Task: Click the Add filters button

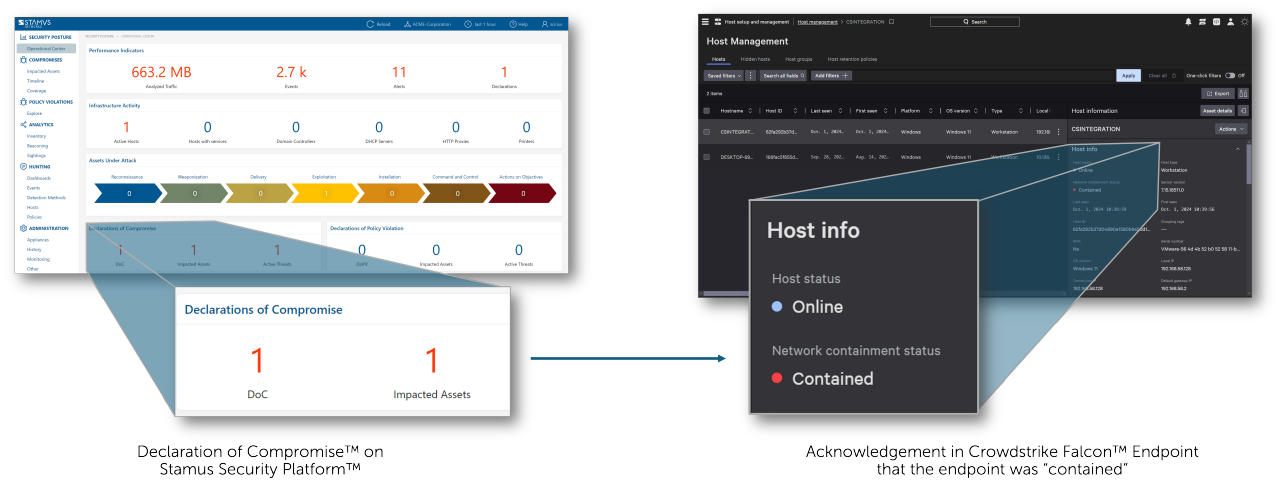Action: click(x=831, y=75)
